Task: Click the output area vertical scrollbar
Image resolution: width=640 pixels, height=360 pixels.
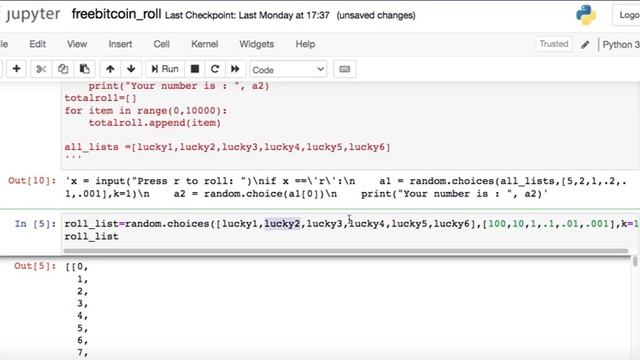Action: [x=635, y=261]
